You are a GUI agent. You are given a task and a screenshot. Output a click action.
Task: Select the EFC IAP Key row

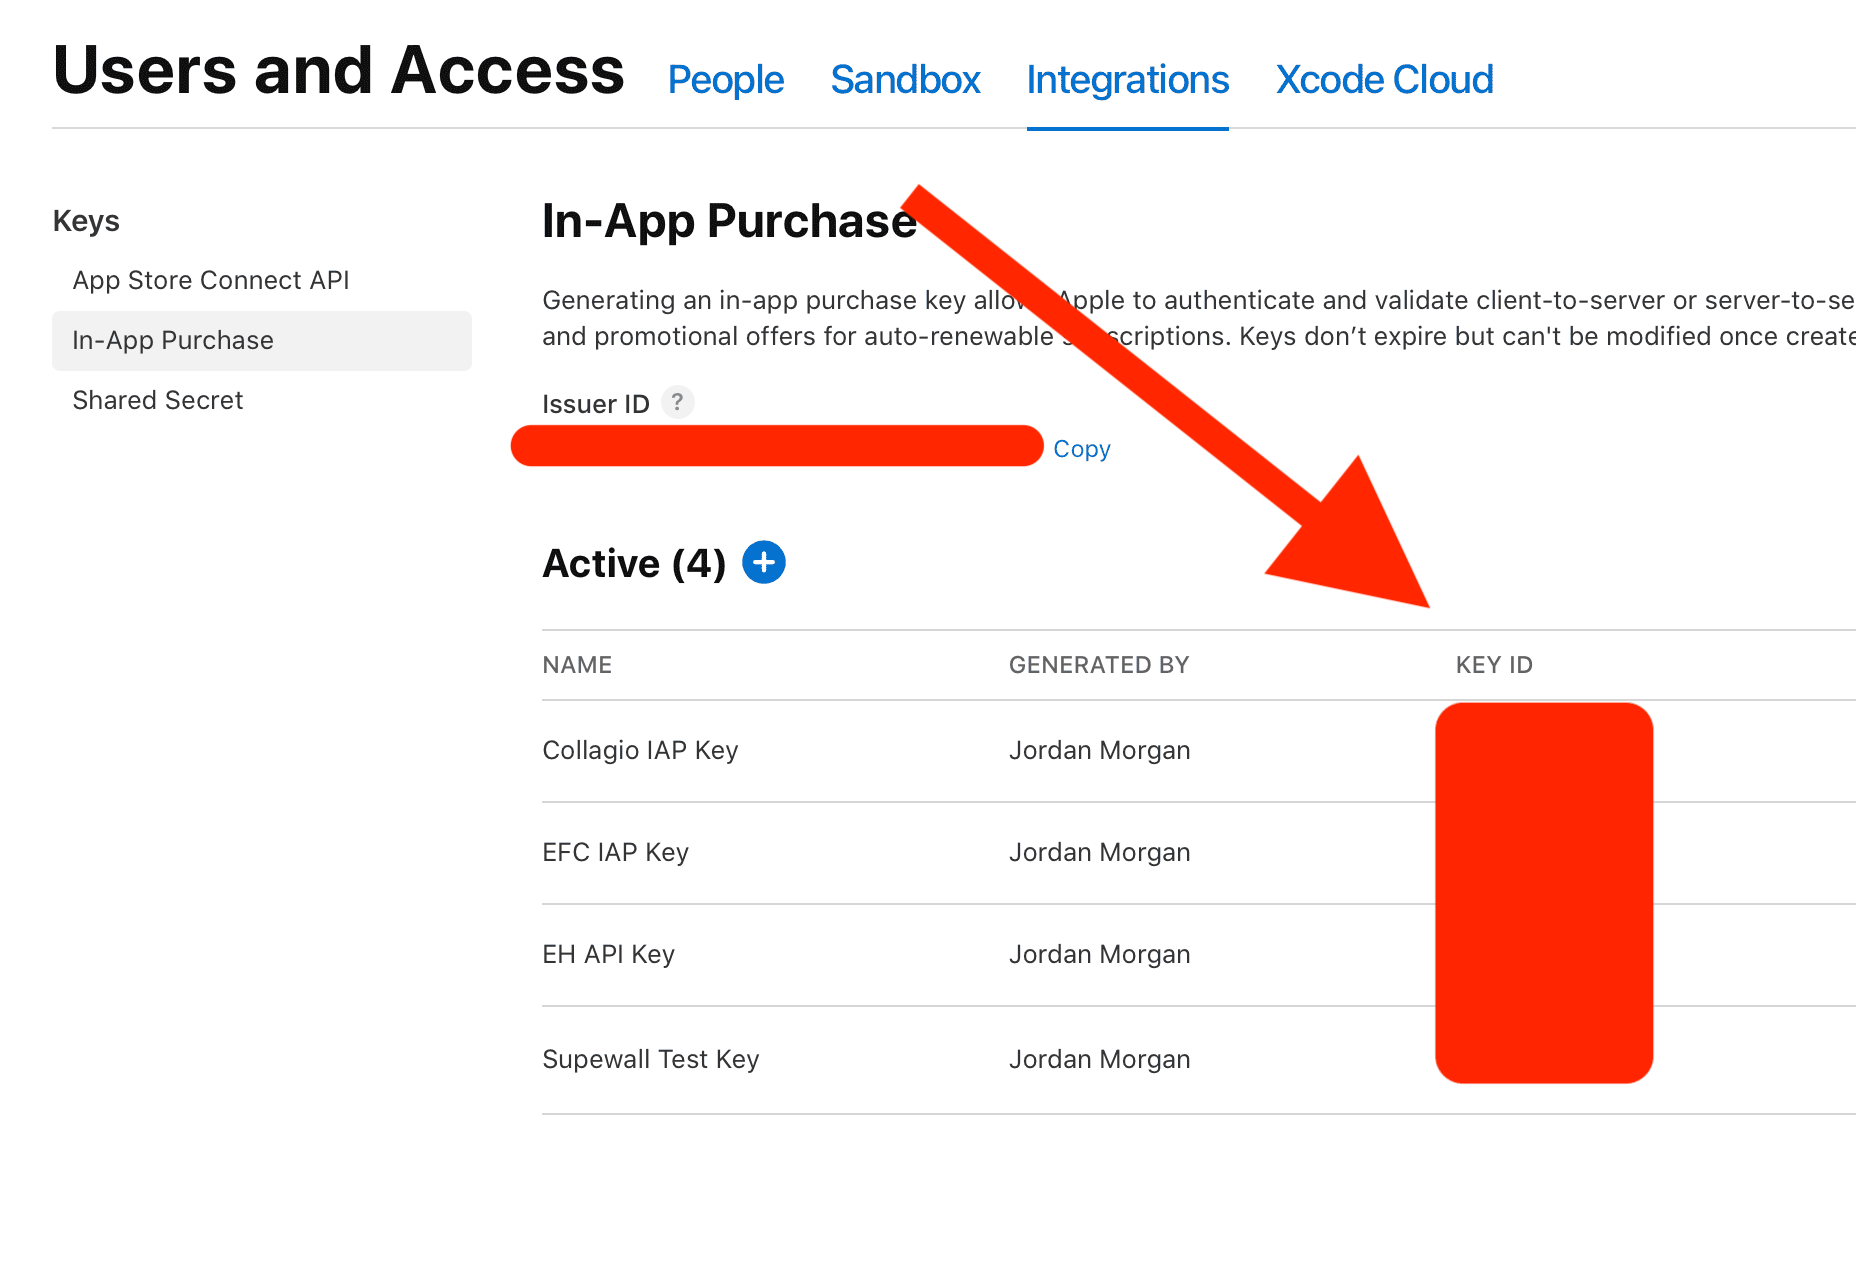(615, 853)
